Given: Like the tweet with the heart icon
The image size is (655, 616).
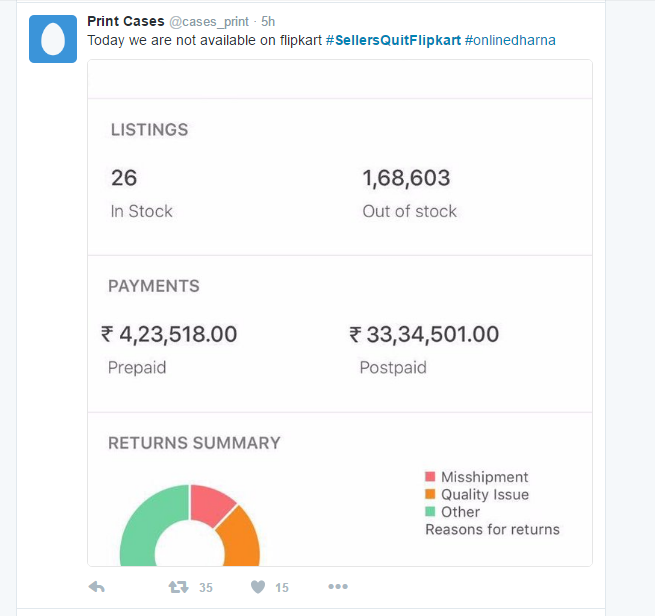Looking at the screenshot, I should (258, 587).
